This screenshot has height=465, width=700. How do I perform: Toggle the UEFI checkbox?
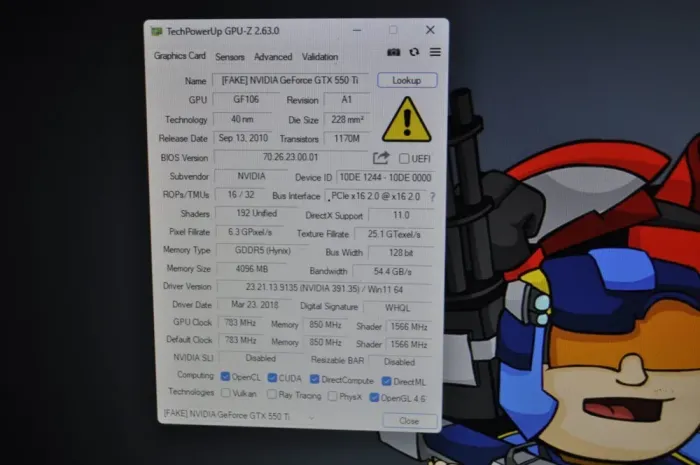pyautogui.click(x=404, y=159)
